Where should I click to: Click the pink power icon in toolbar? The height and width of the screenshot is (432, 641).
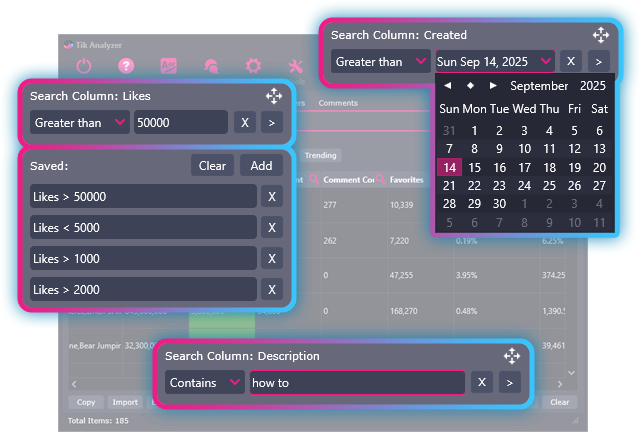point(84,67)
